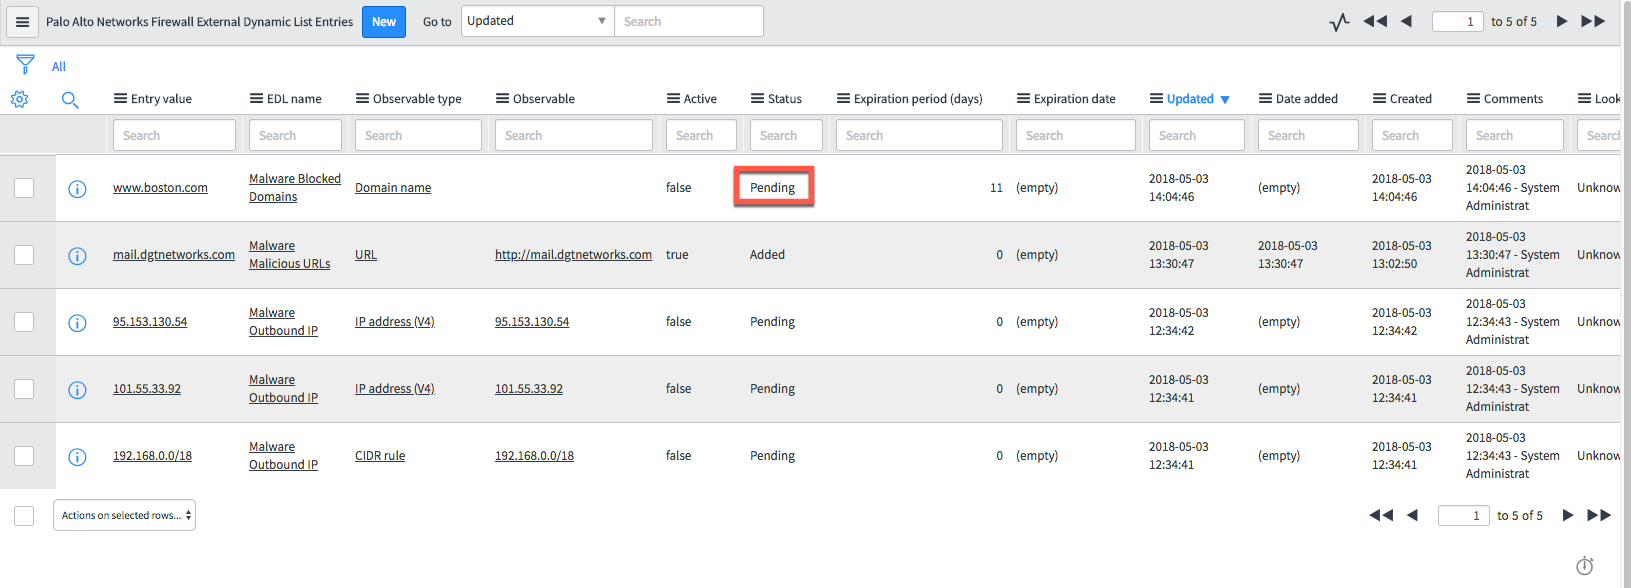
Task: Sort by Updated column header
Action: [1190, 99]
